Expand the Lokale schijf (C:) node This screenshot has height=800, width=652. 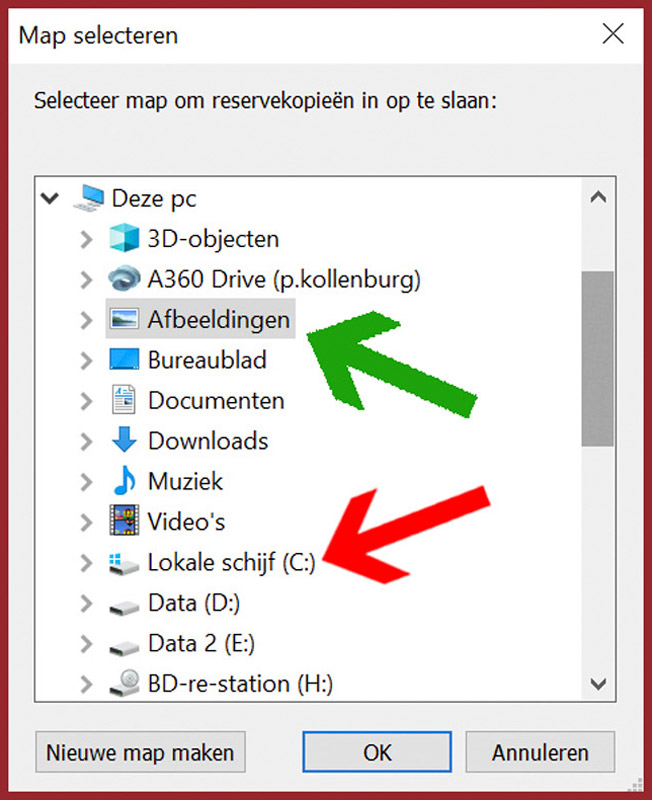pyautogui.click(x=85, y=563)
